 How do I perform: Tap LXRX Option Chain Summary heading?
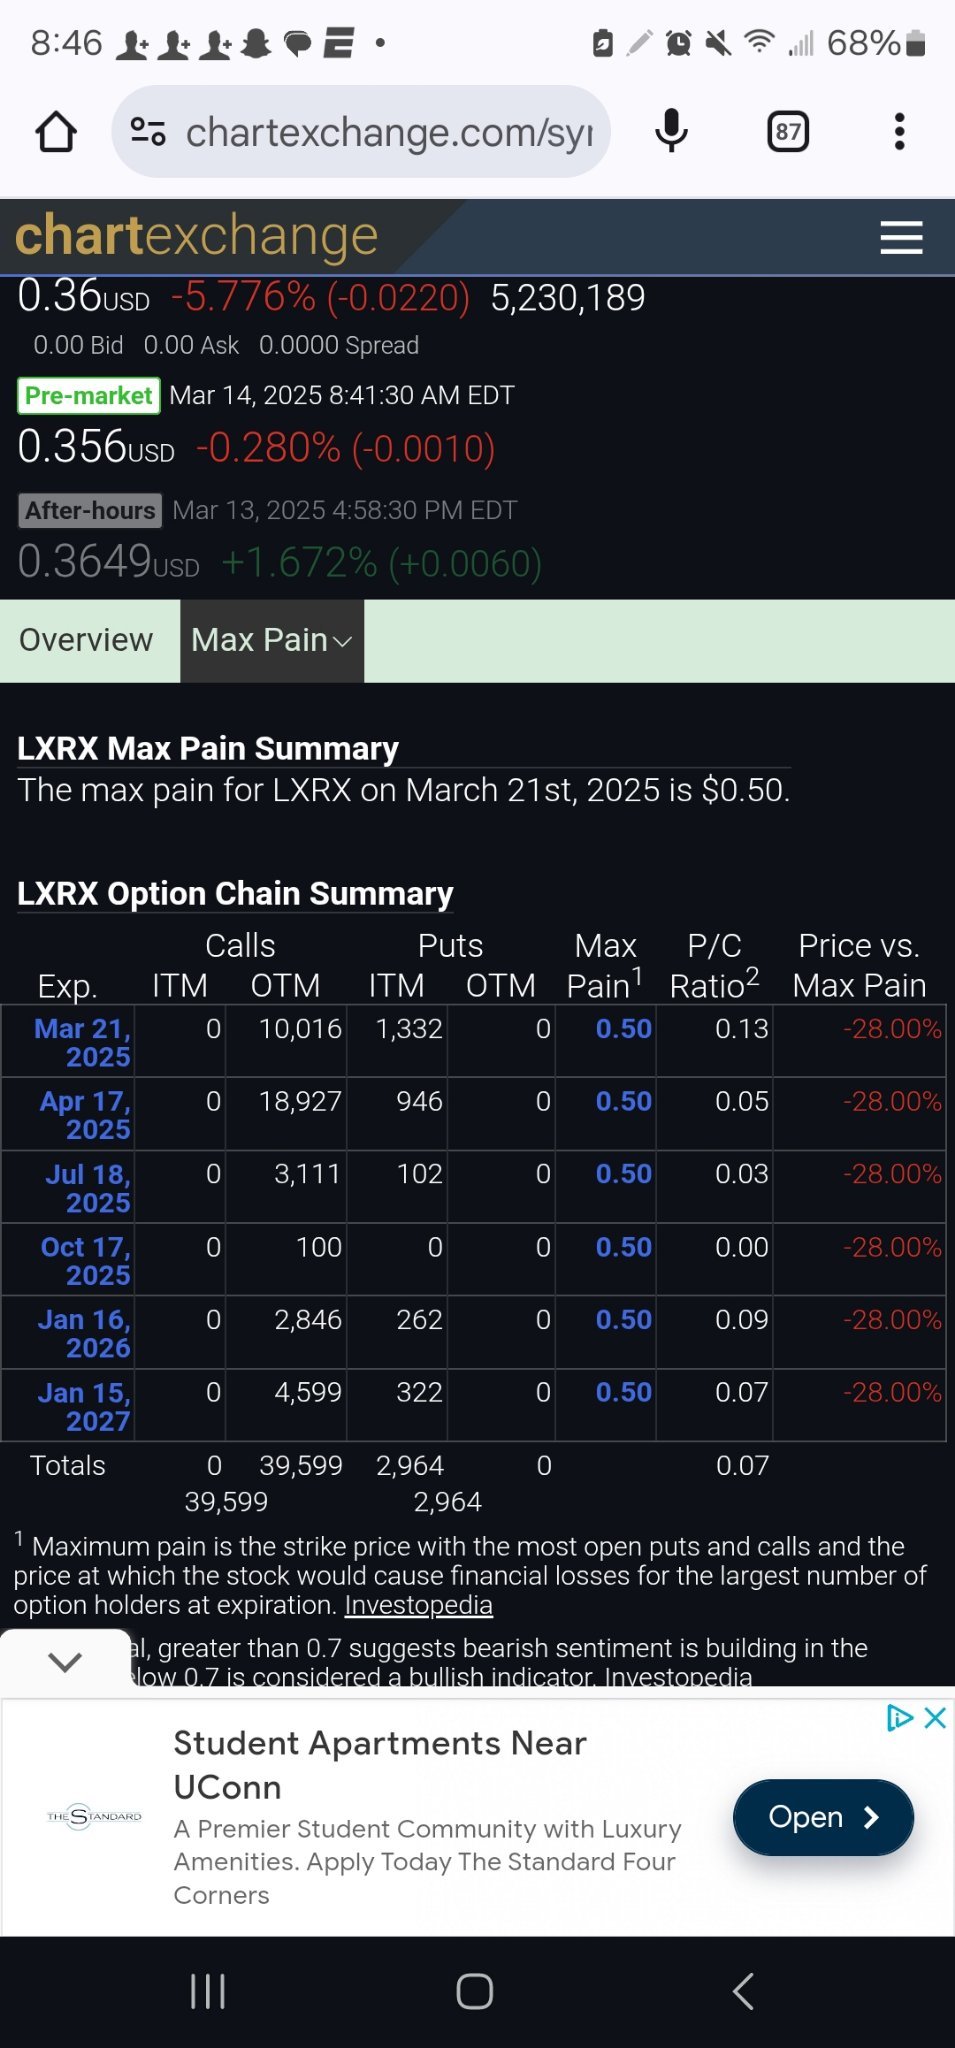pyautogui.click(x=235, y=893)
